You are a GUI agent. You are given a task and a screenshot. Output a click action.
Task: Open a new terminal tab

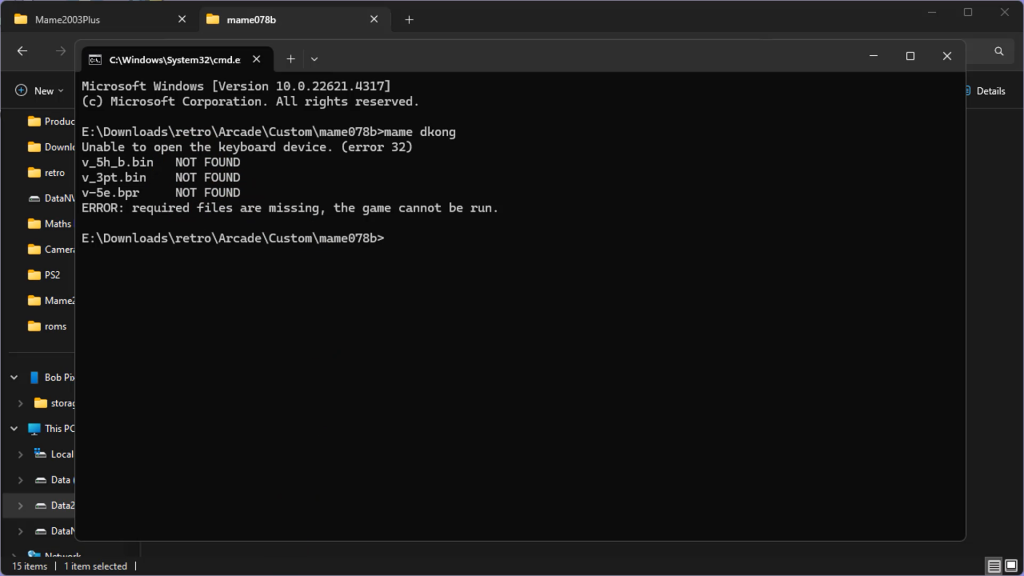point(291,59)
